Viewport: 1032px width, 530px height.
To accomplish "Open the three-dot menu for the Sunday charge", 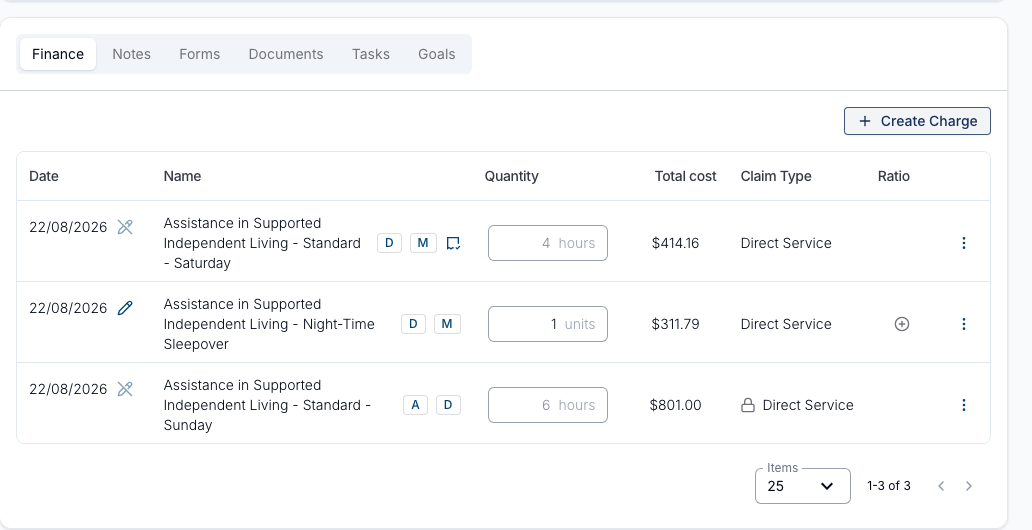I will [x=964, y=405].
